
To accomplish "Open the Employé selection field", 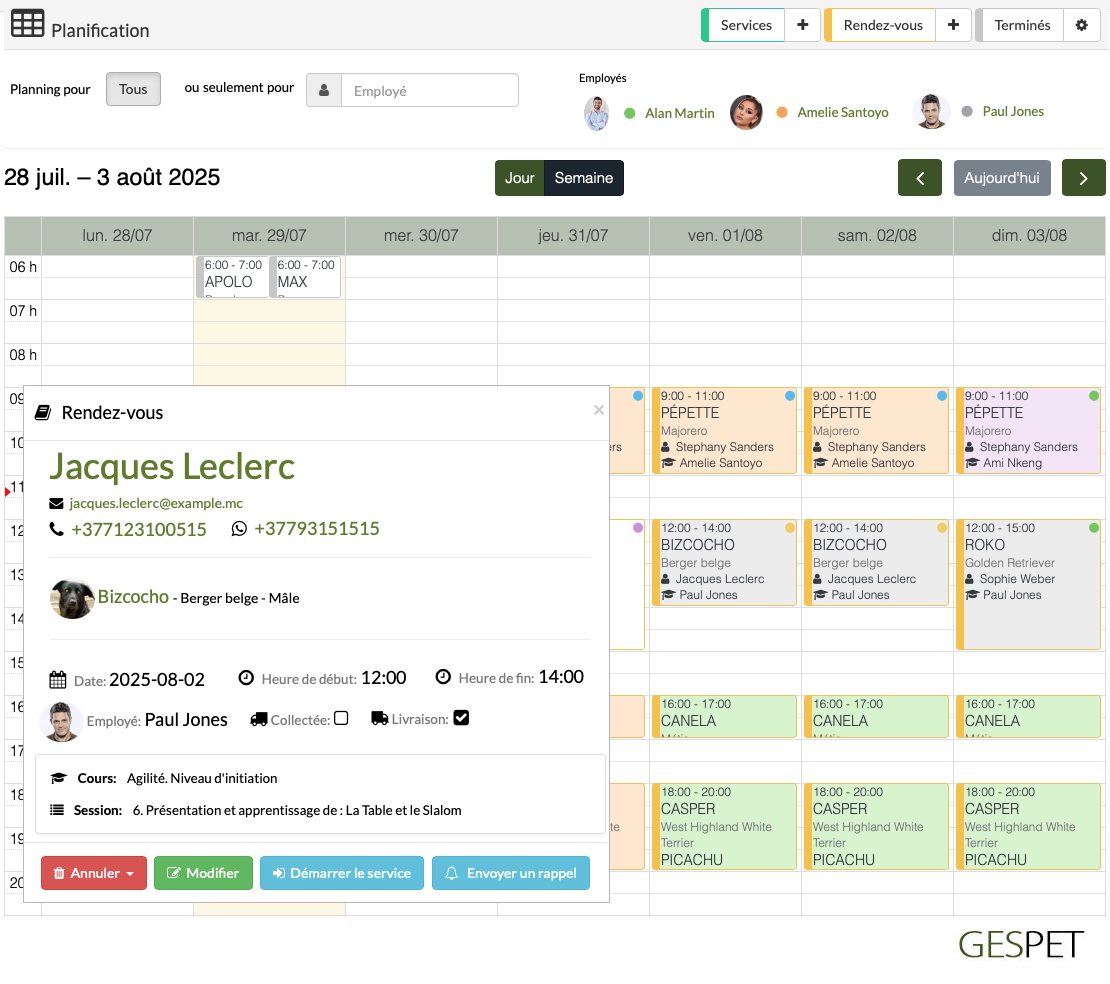I will (430, 91).
